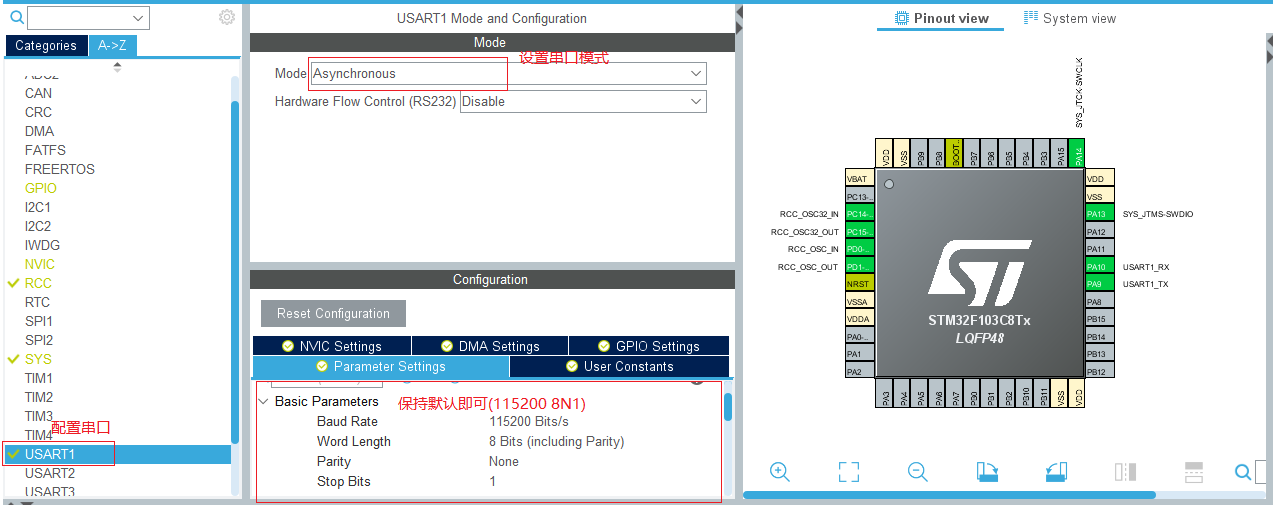
Task: Collapse the panel via arrow near Pinout view
Action: (739, 14)
